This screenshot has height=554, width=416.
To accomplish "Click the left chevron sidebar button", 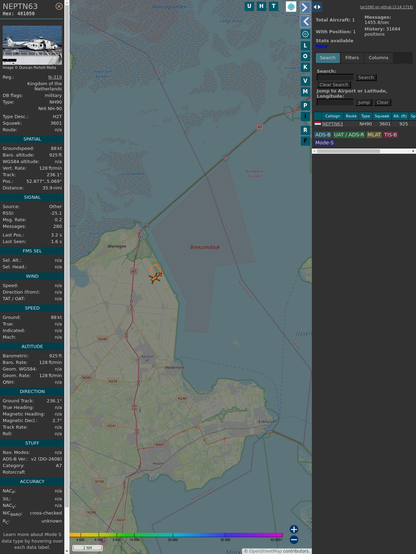I will point(305,22).
